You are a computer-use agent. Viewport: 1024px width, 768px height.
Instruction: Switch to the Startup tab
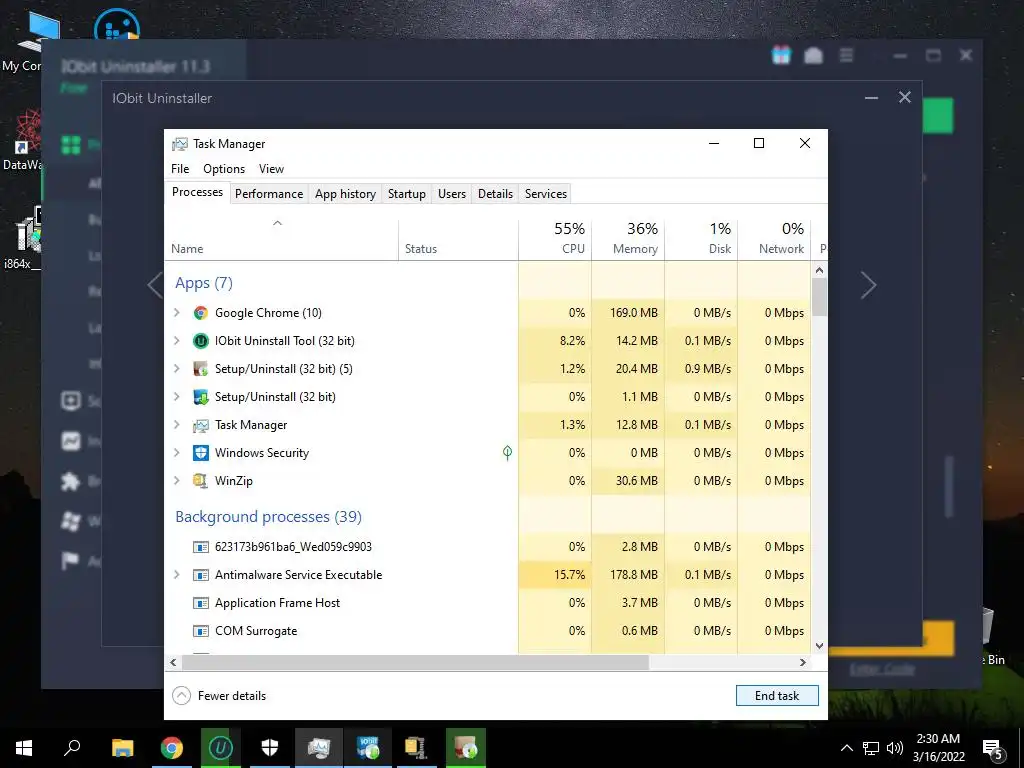tap(406, 194)
